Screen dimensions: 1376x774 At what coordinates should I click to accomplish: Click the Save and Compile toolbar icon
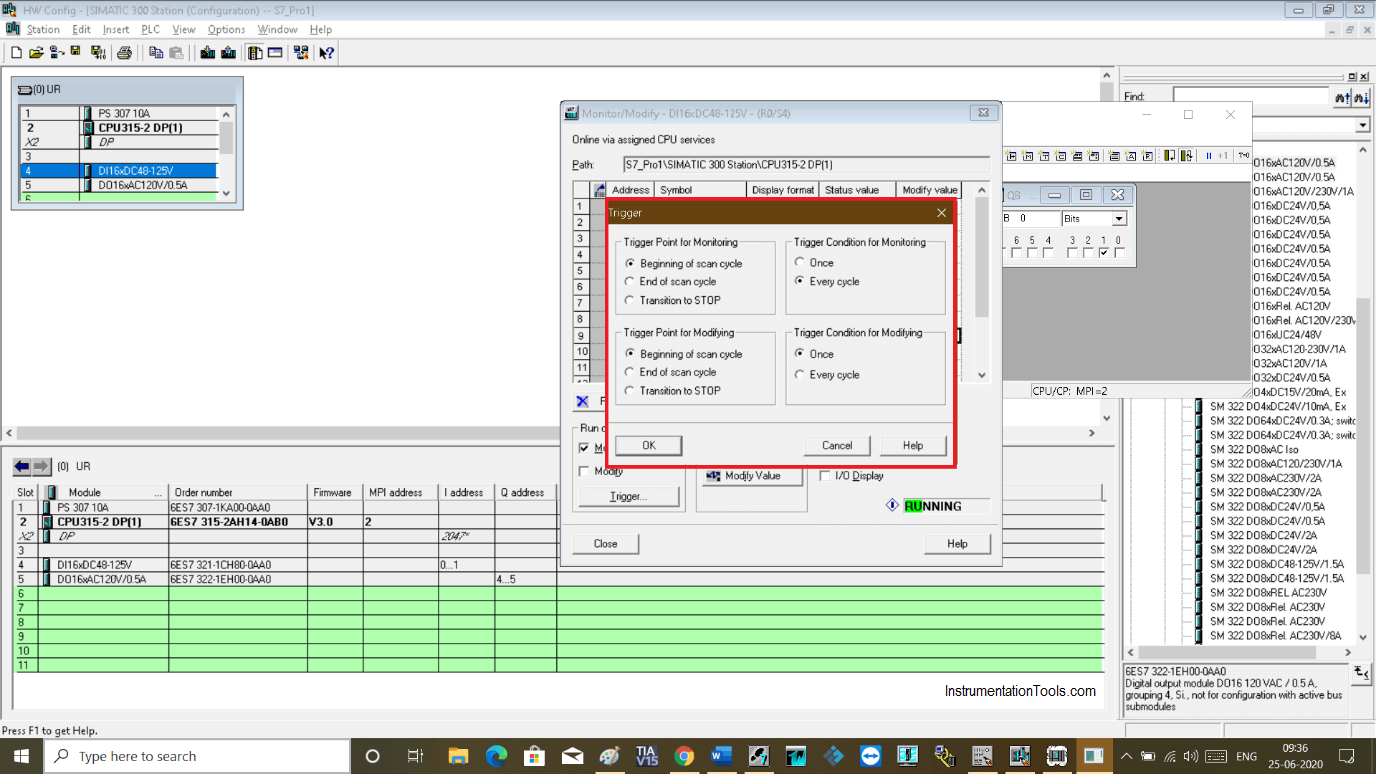point(98,52)
